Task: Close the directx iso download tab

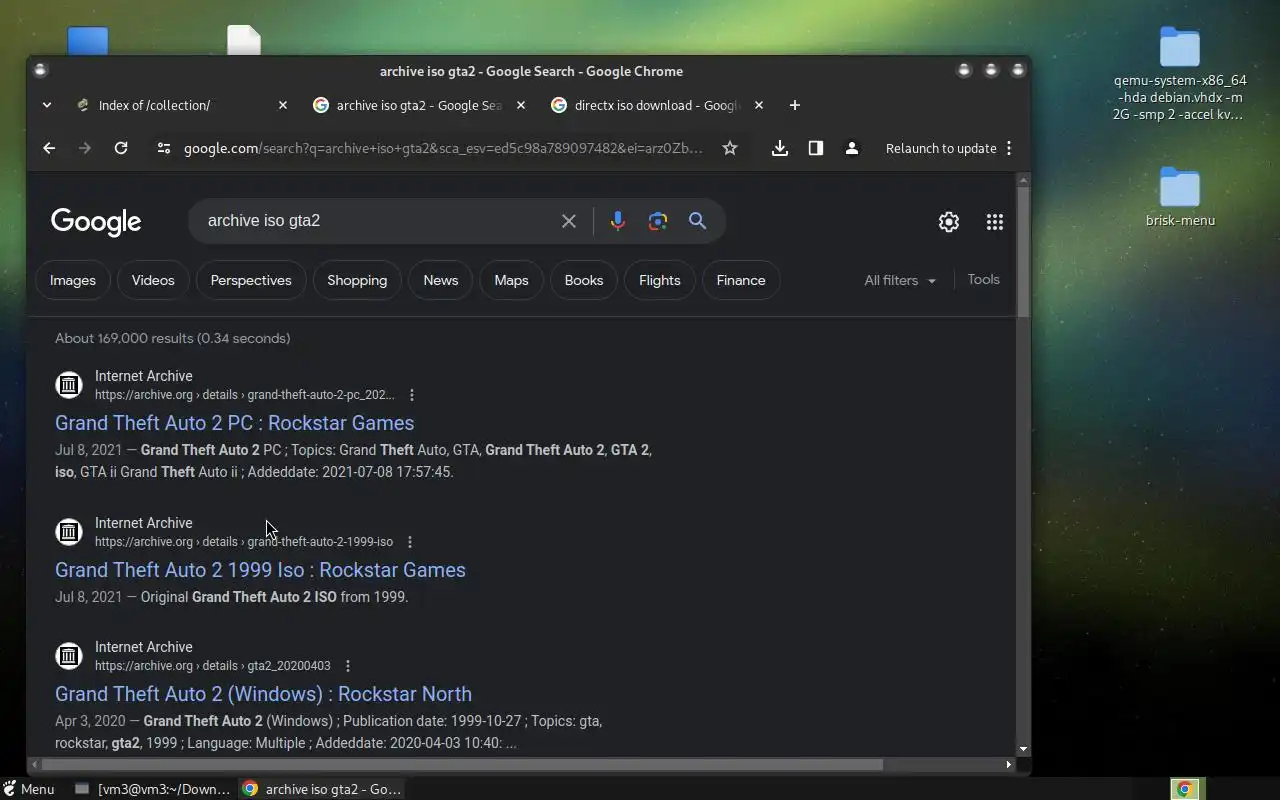Action: point(759,105)
